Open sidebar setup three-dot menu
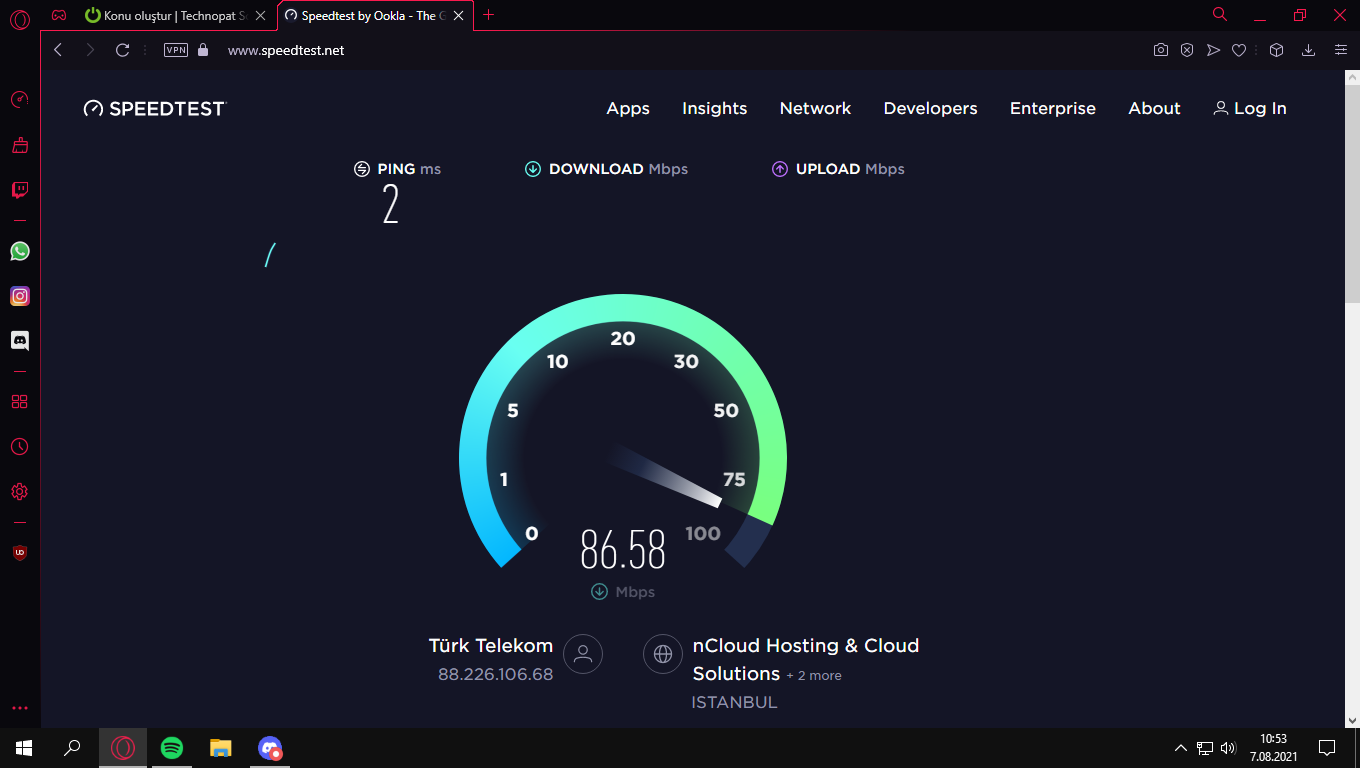This screenshot has width=1360, height=768. pos(19,708)
